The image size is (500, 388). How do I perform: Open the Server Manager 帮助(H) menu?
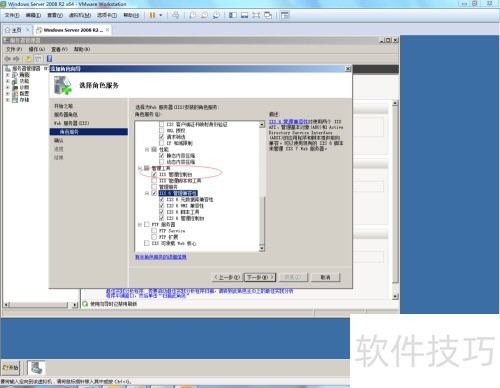[82, 49]
